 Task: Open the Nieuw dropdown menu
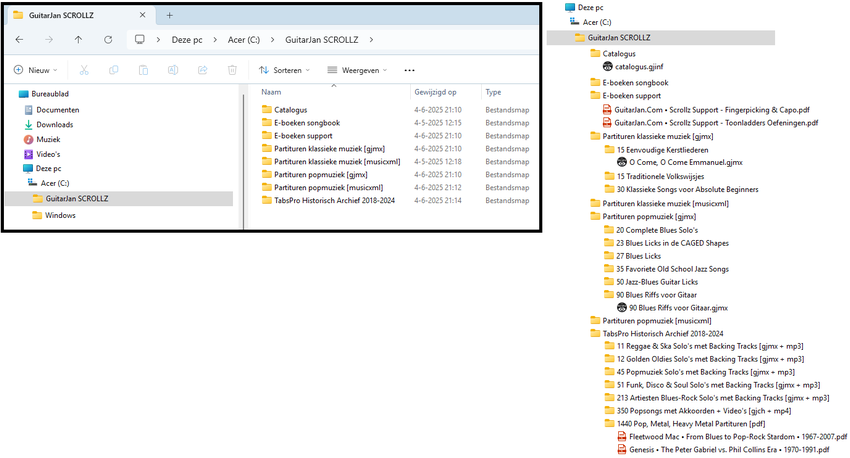point(36,70)
